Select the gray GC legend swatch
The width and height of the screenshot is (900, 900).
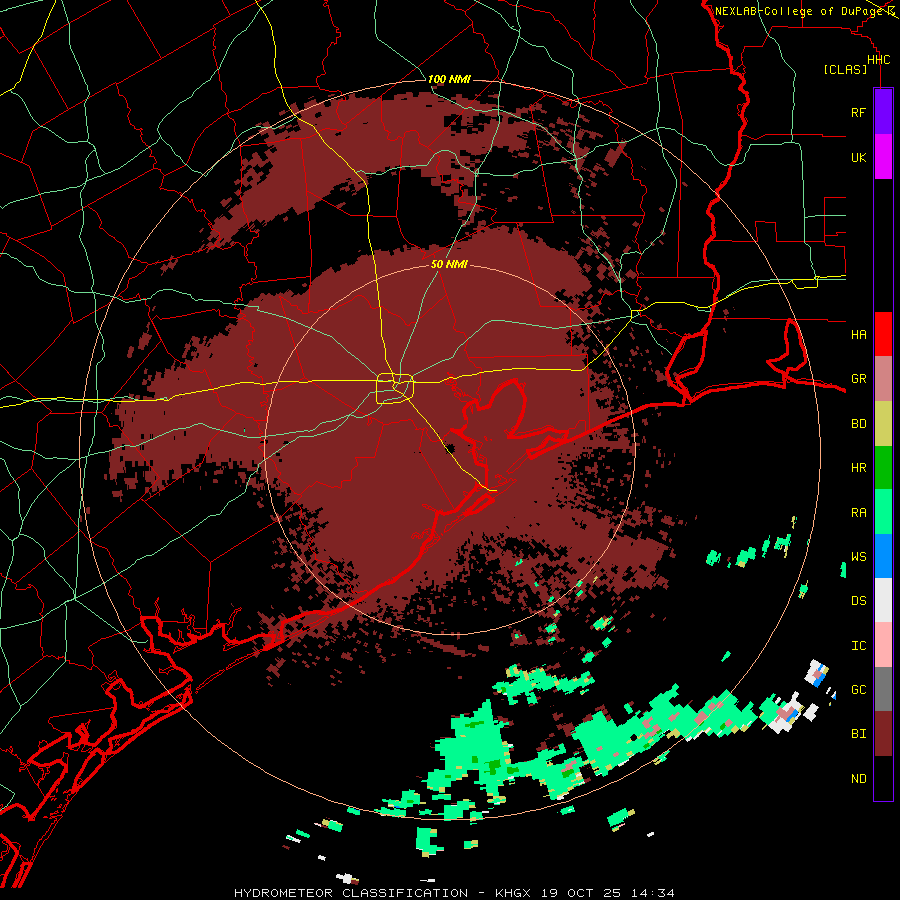(883, 689)
